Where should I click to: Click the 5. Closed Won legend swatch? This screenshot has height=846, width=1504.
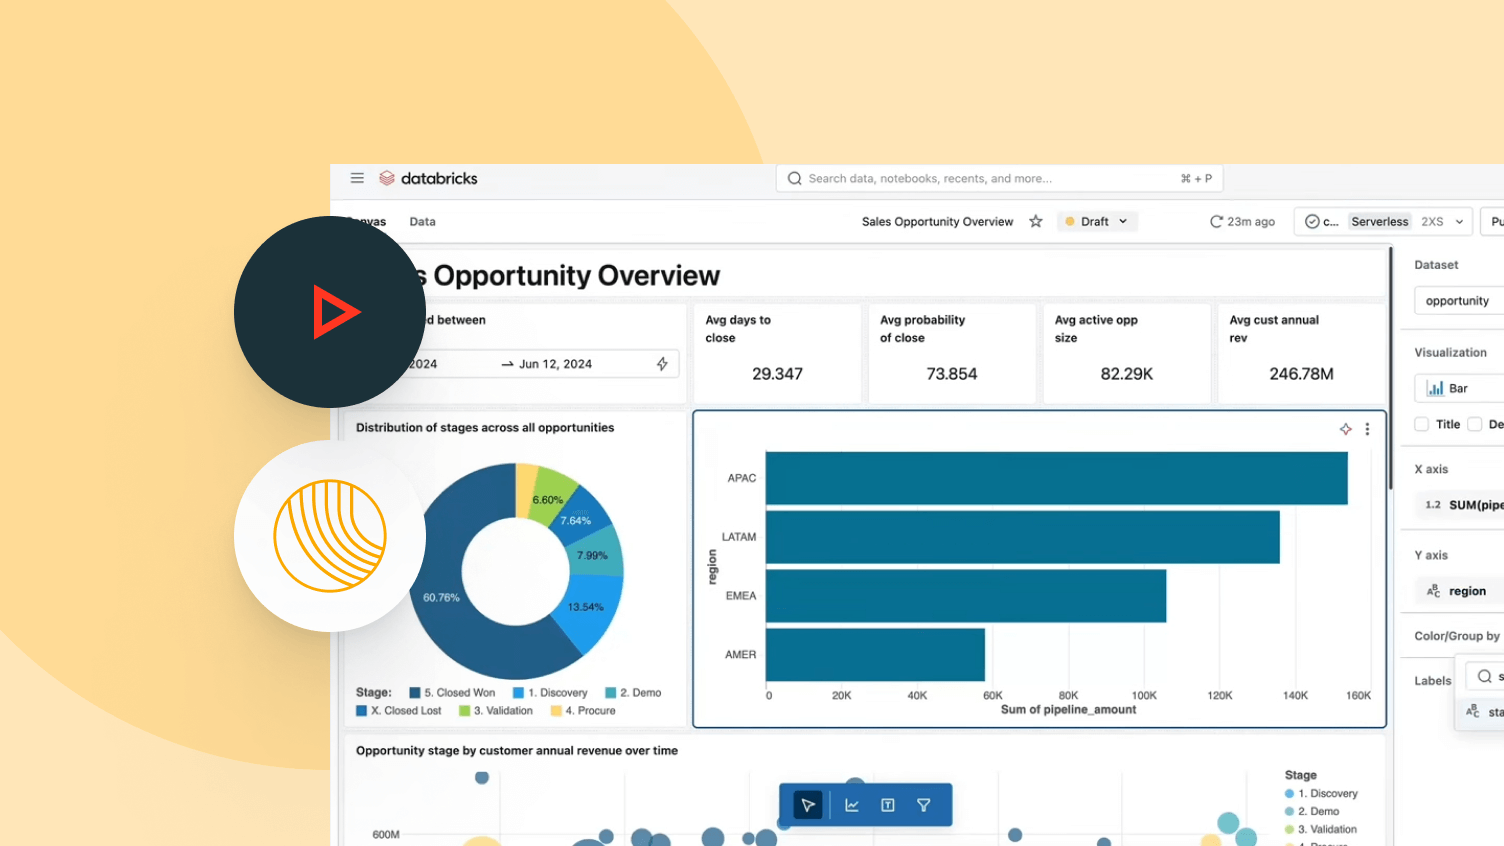pyautogui.click(x=414, y=693)
